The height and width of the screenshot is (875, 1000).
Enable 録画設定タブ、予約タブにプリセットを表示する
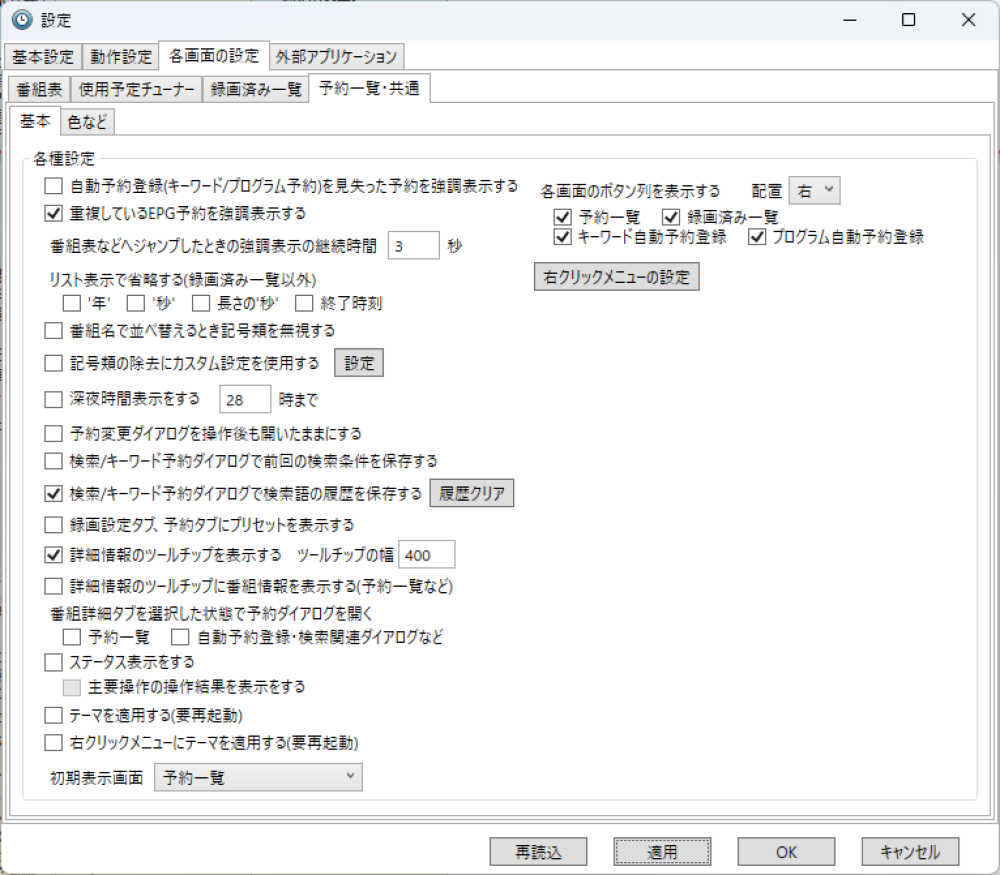(x=54, y=525)
